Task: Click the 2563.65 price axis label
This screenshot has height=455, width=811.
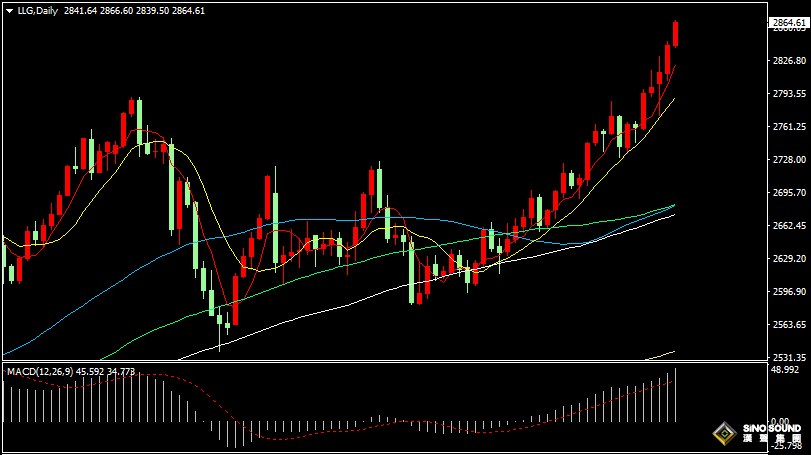Action: (789, 325)
